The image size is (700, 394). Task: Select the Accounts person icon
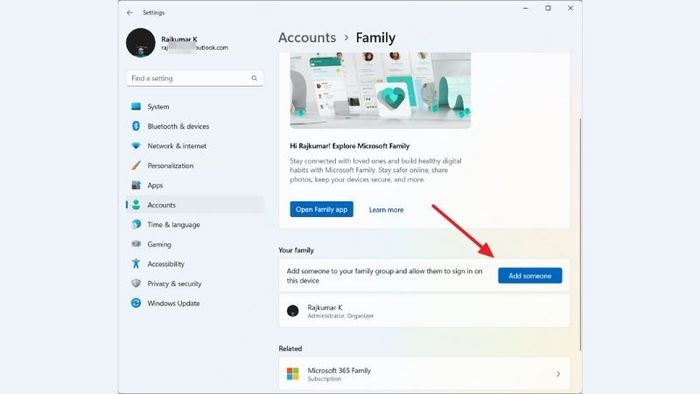point(136,204)
